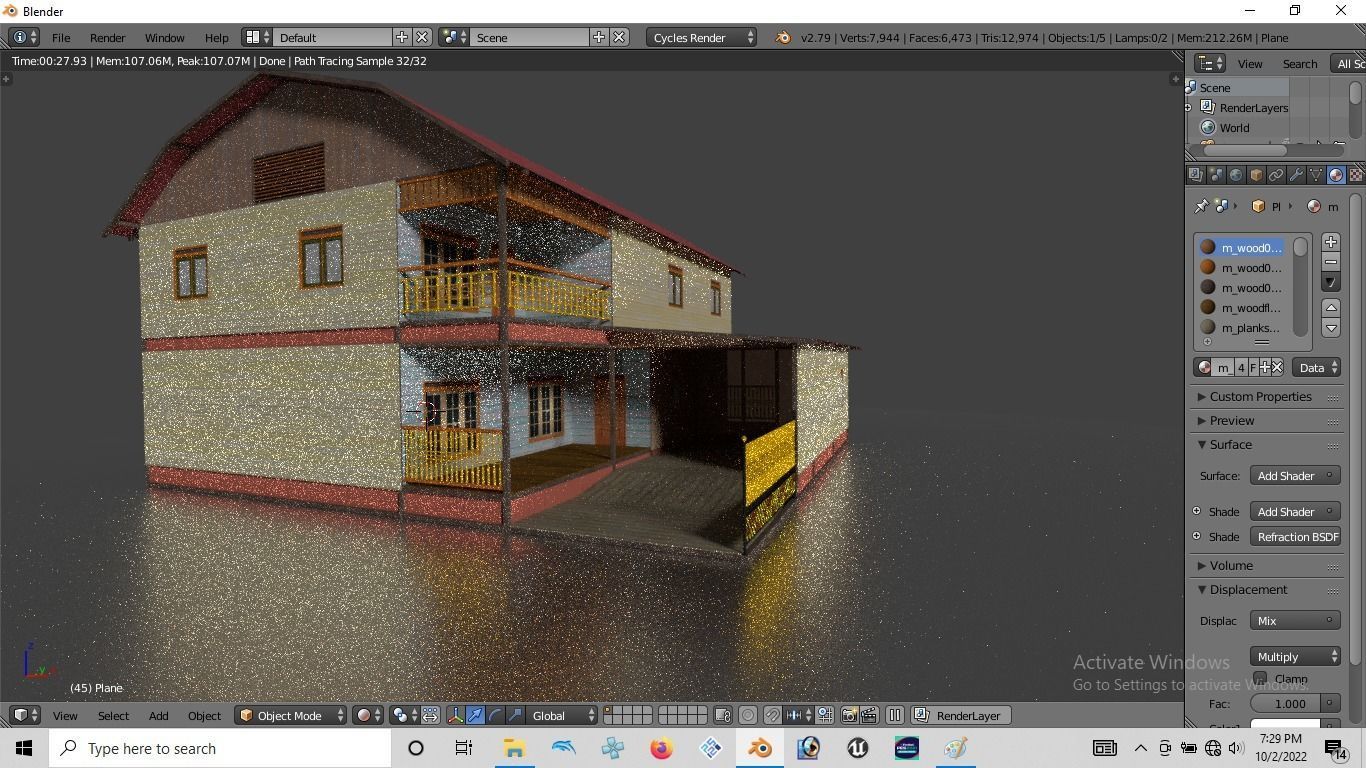Open Global transform orientation dropdown
This screenshot has height=768, width=1366.
562,716
